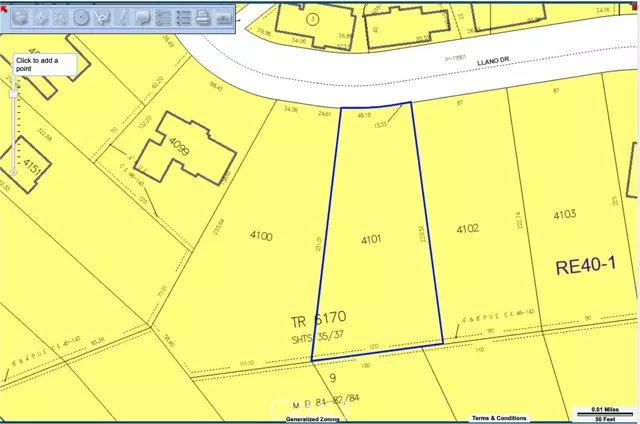Image resolution: width=640 pixels, height=424 pixels.
Task: Click the sparkle-shaped tool icon
Action: coord(60,18)
